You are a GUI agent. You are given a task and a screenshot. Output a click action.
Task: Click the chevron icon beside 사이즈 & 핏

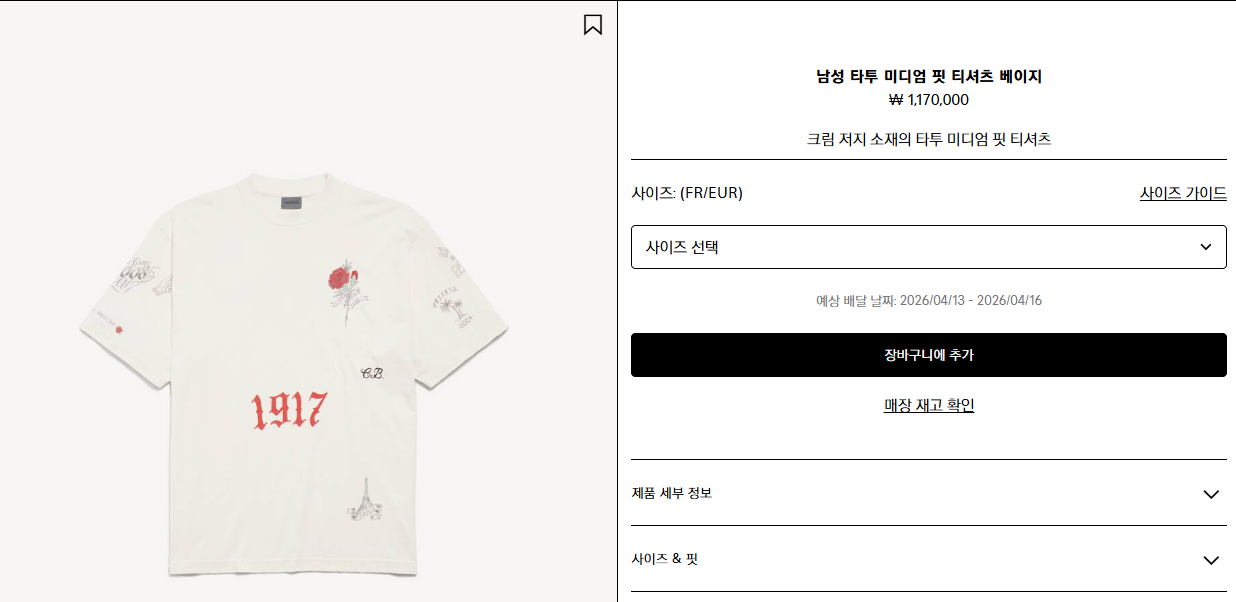point(1211,560)
